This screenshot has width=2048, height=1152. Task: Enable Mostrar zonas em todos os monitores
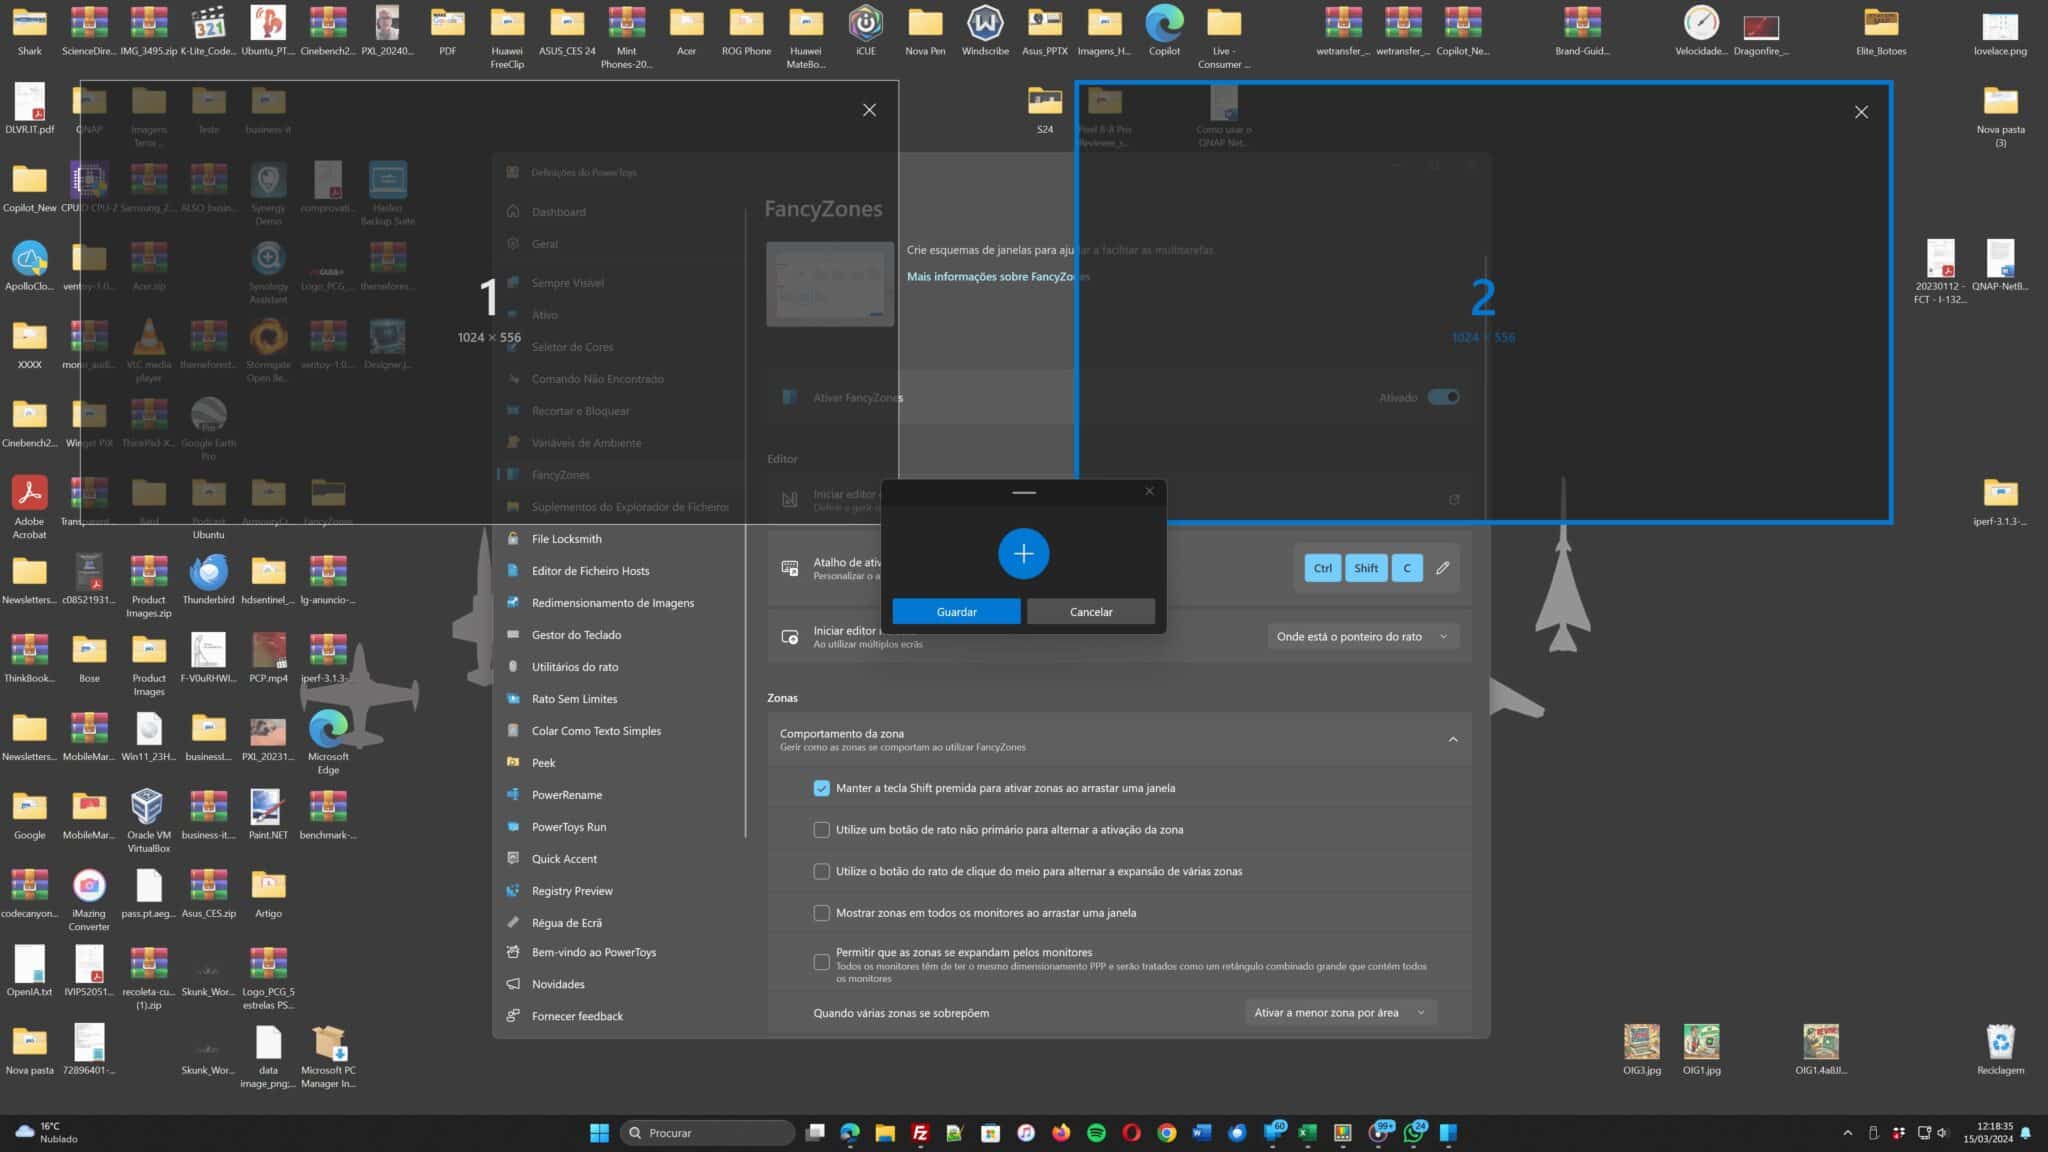click(x=821, y=913)
